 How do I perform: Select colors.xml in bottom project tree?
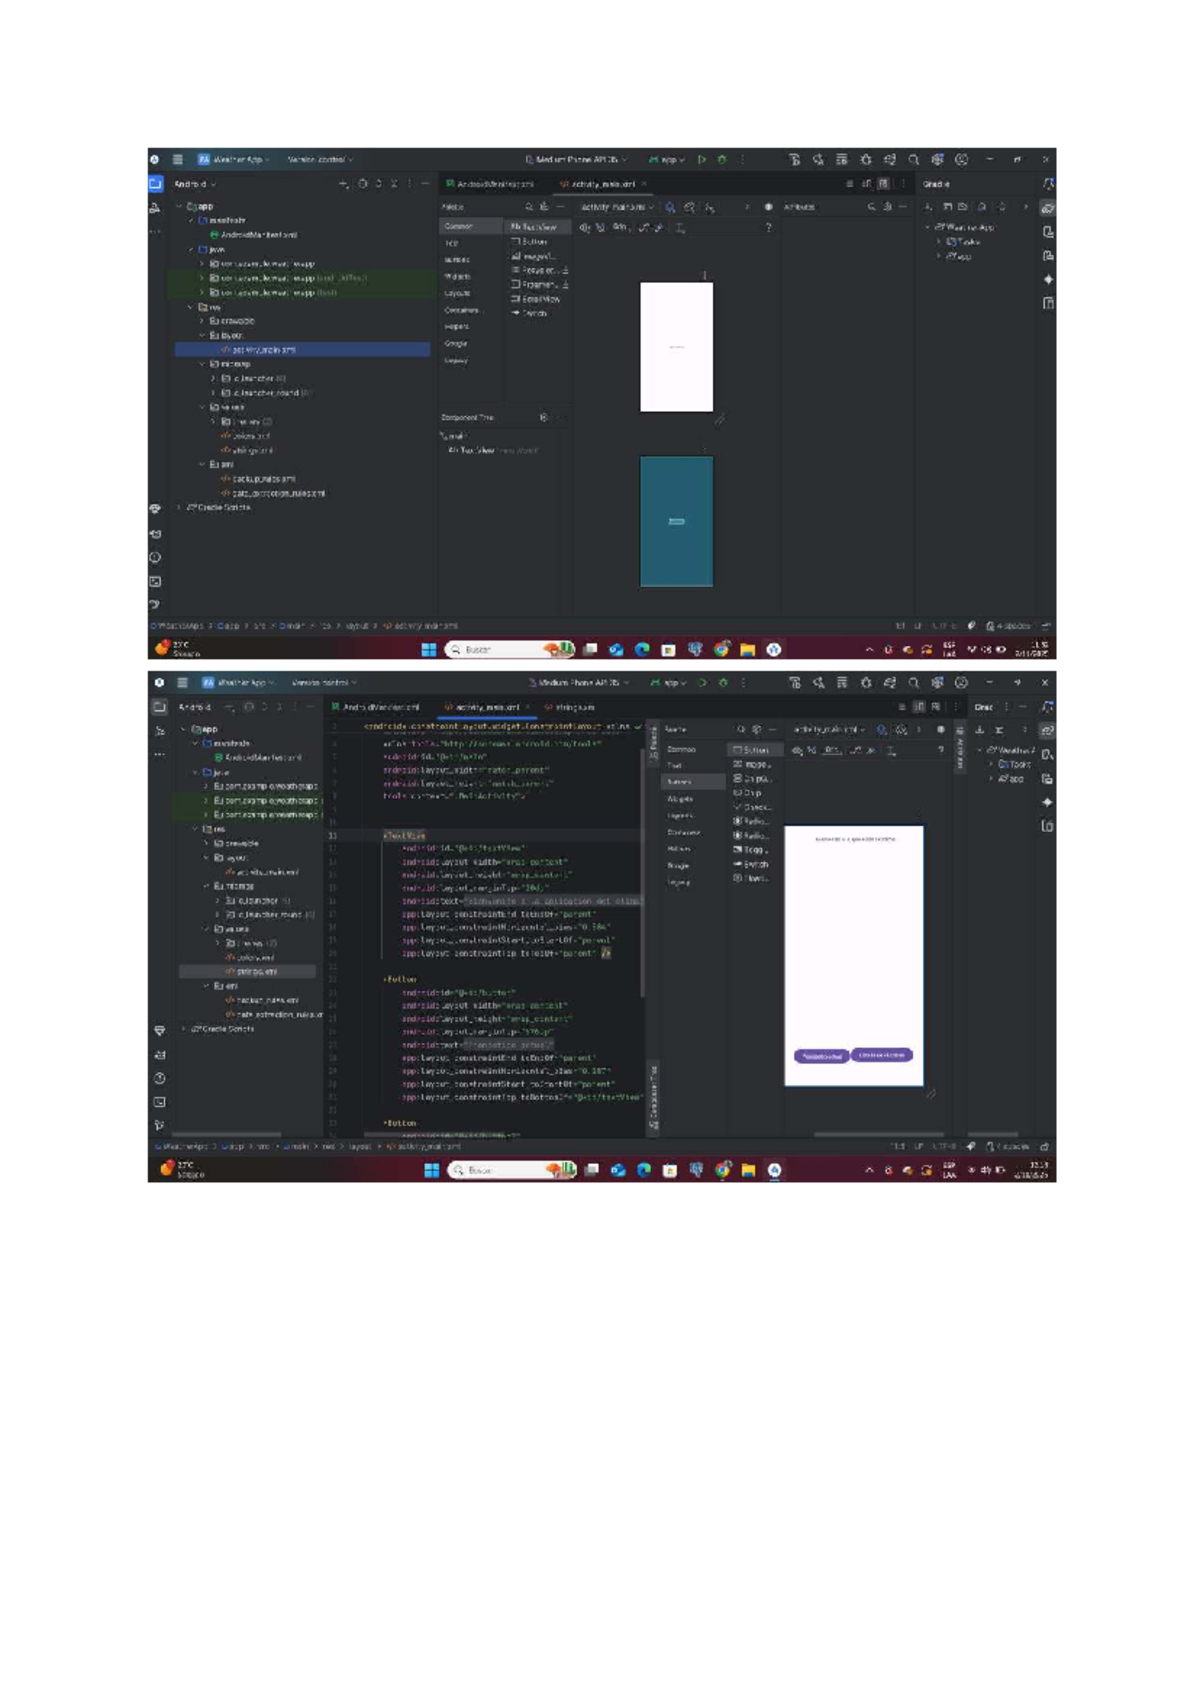point(250,957)
